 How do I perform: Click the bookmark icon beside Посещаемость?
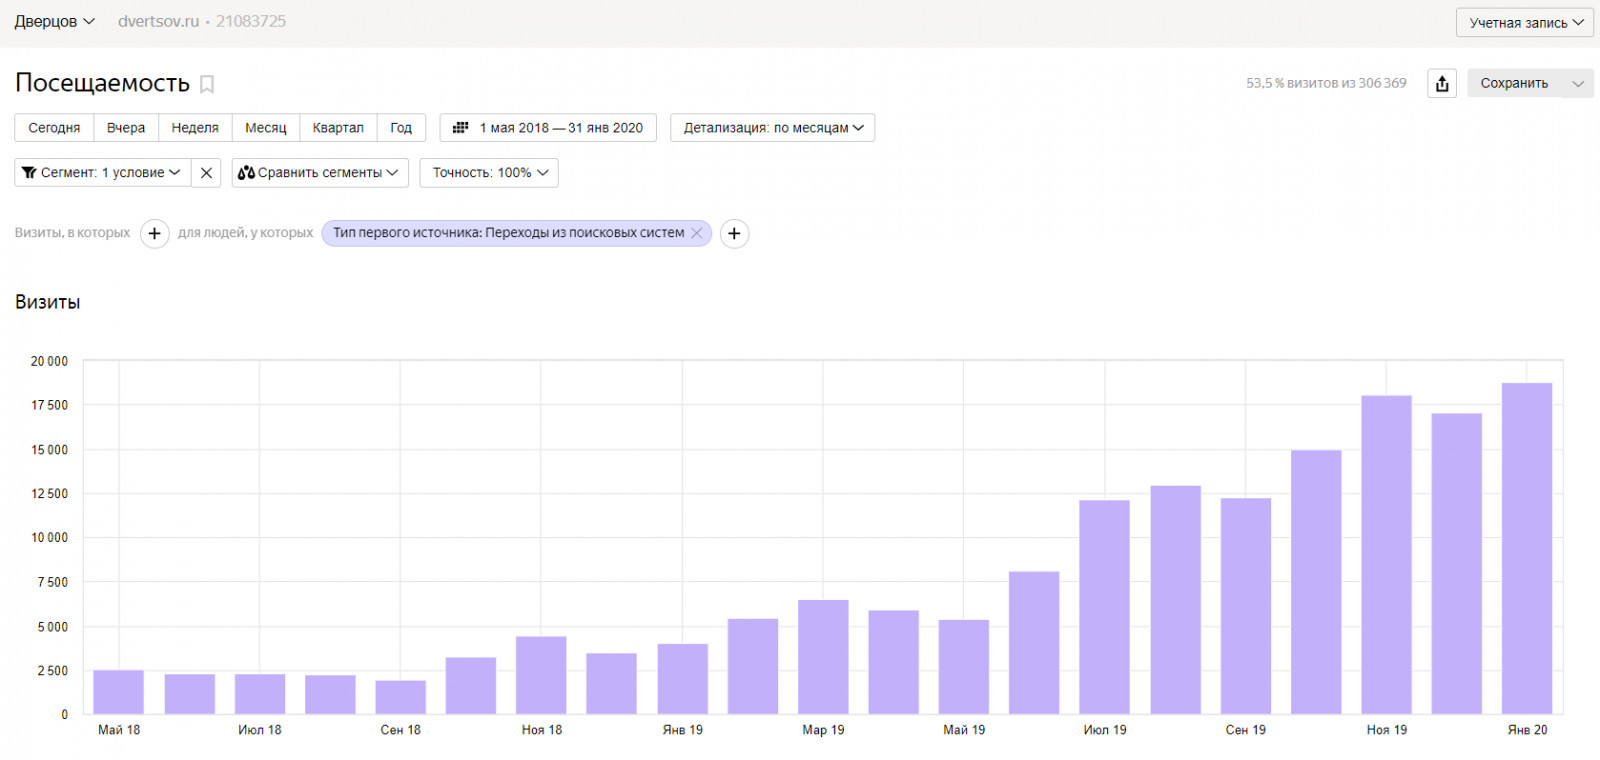[x=207, y=84]
